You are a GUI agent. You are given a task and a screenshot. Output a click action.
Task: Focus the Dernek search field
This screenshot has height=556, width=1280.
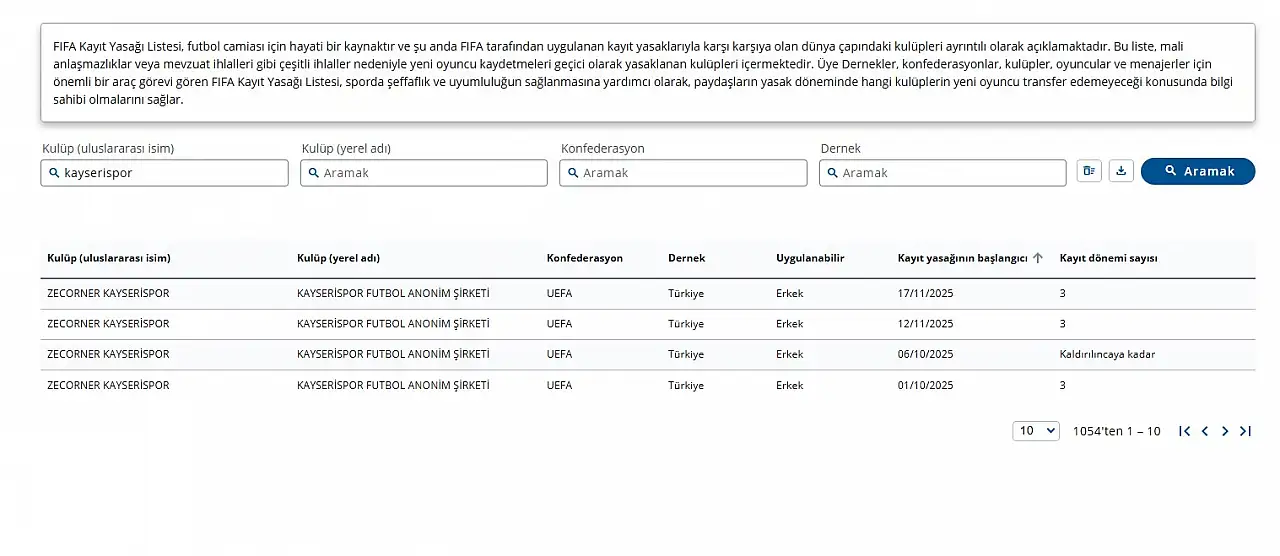coord(950,173)
